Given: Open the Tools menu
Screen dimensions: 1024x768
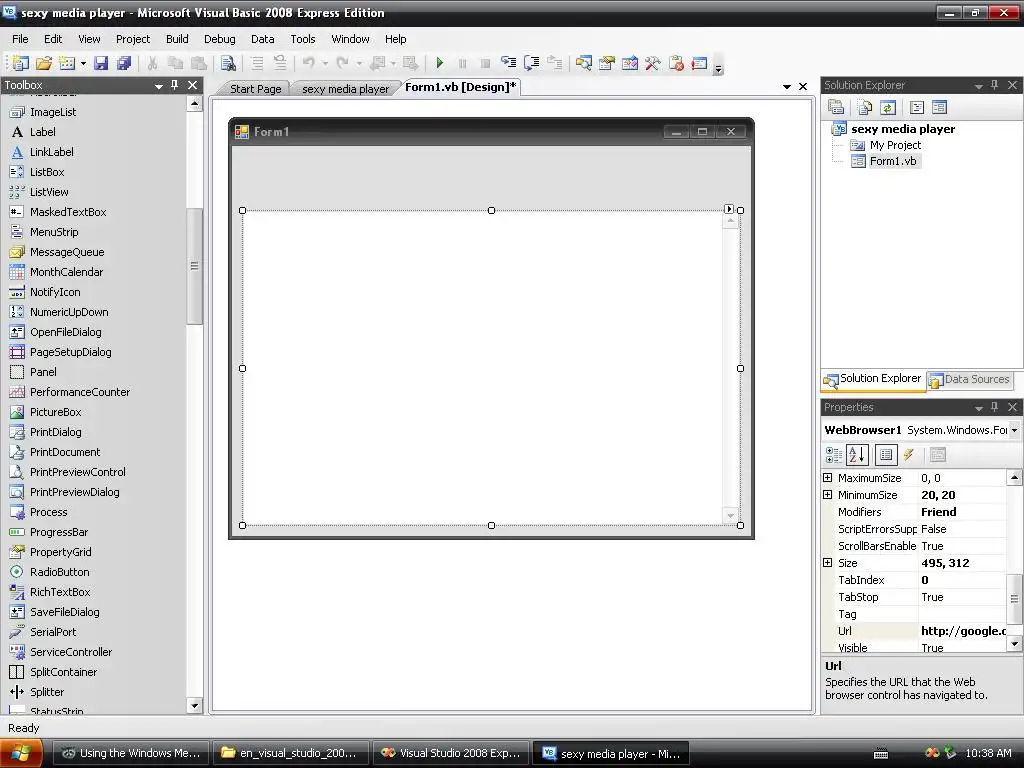Looking at the screenshot, I should coord(303,39).
